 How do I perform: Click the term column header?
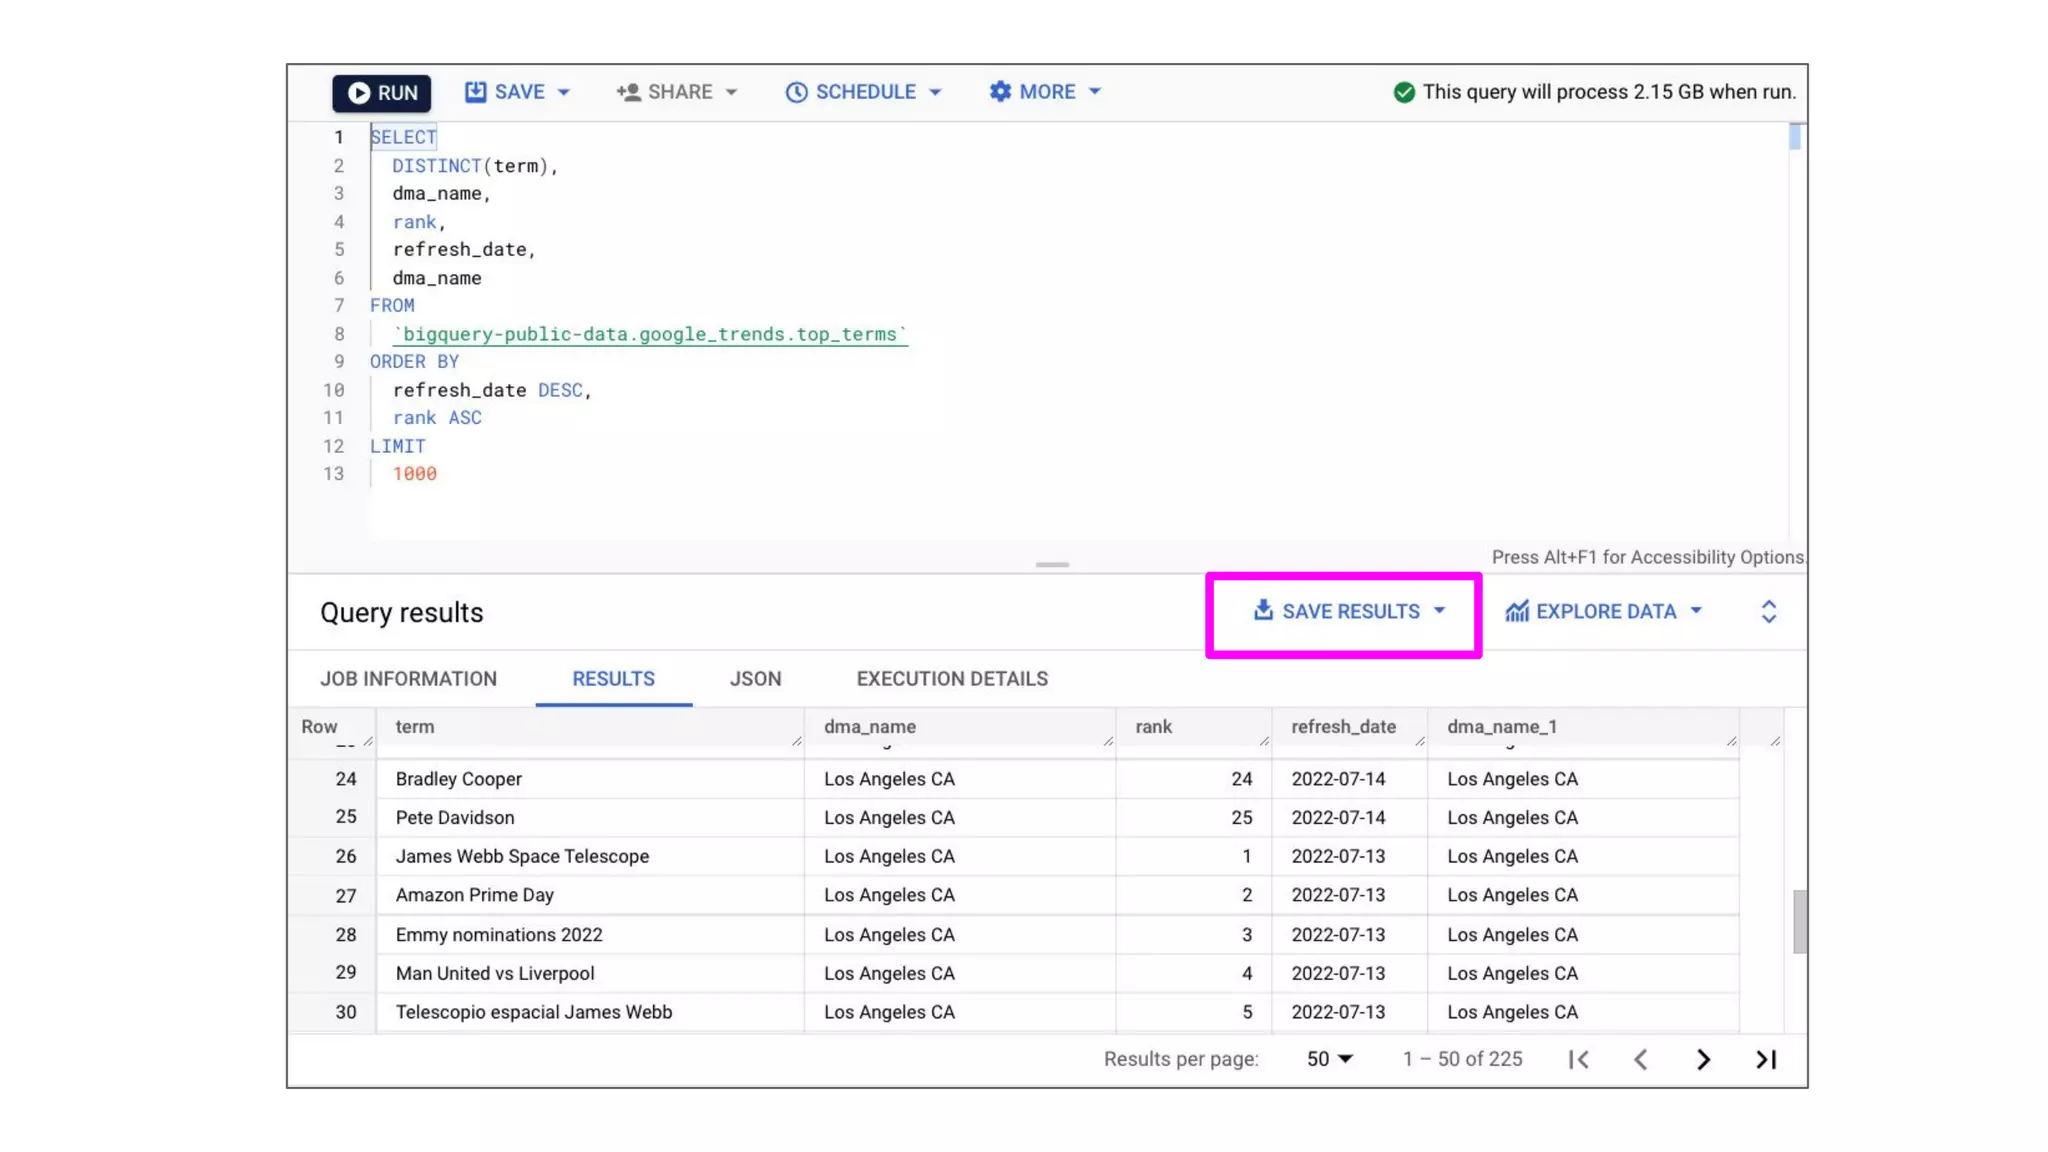(415, 727)
